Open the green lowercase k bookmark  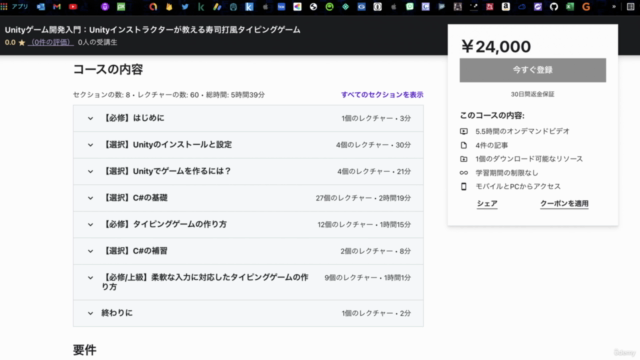pyautogui.click(x=201, y=7)
